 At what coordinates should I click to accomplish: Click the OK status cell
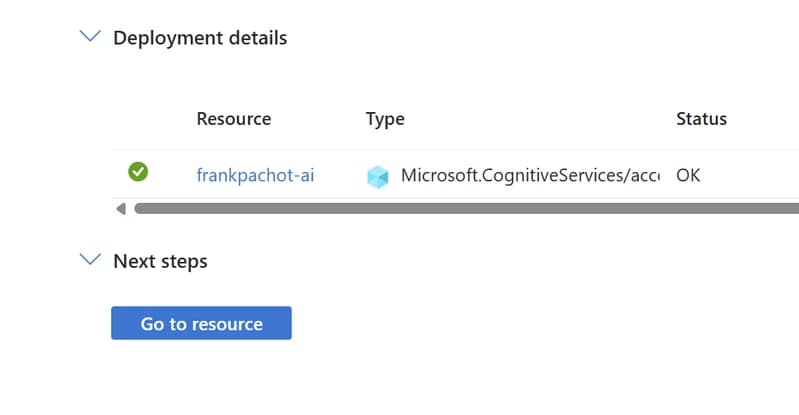[x=688, y=175]
